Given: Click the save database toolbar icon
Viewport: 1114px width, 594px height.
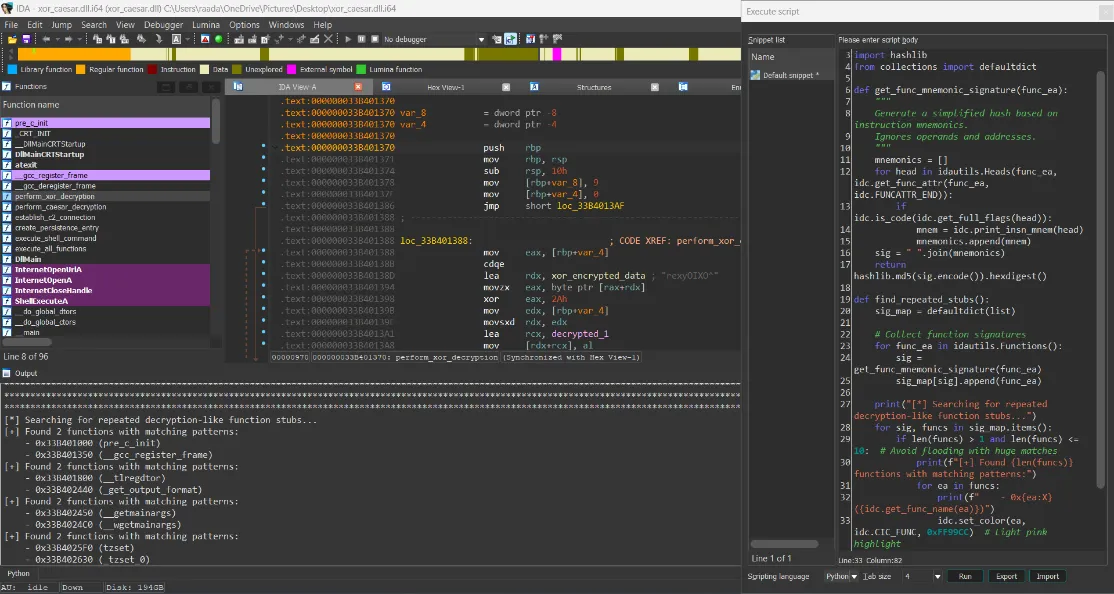Looking at the screenshot, I should [26, 39].
